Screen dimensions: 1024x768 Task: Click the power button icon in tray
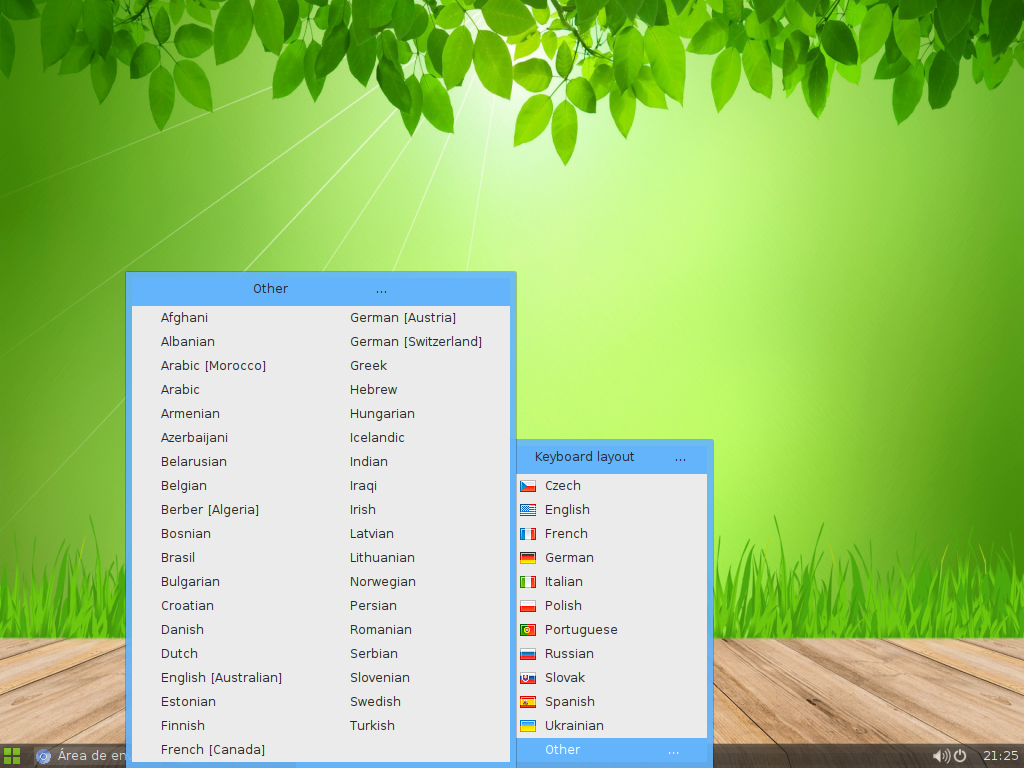pos(960,756)
